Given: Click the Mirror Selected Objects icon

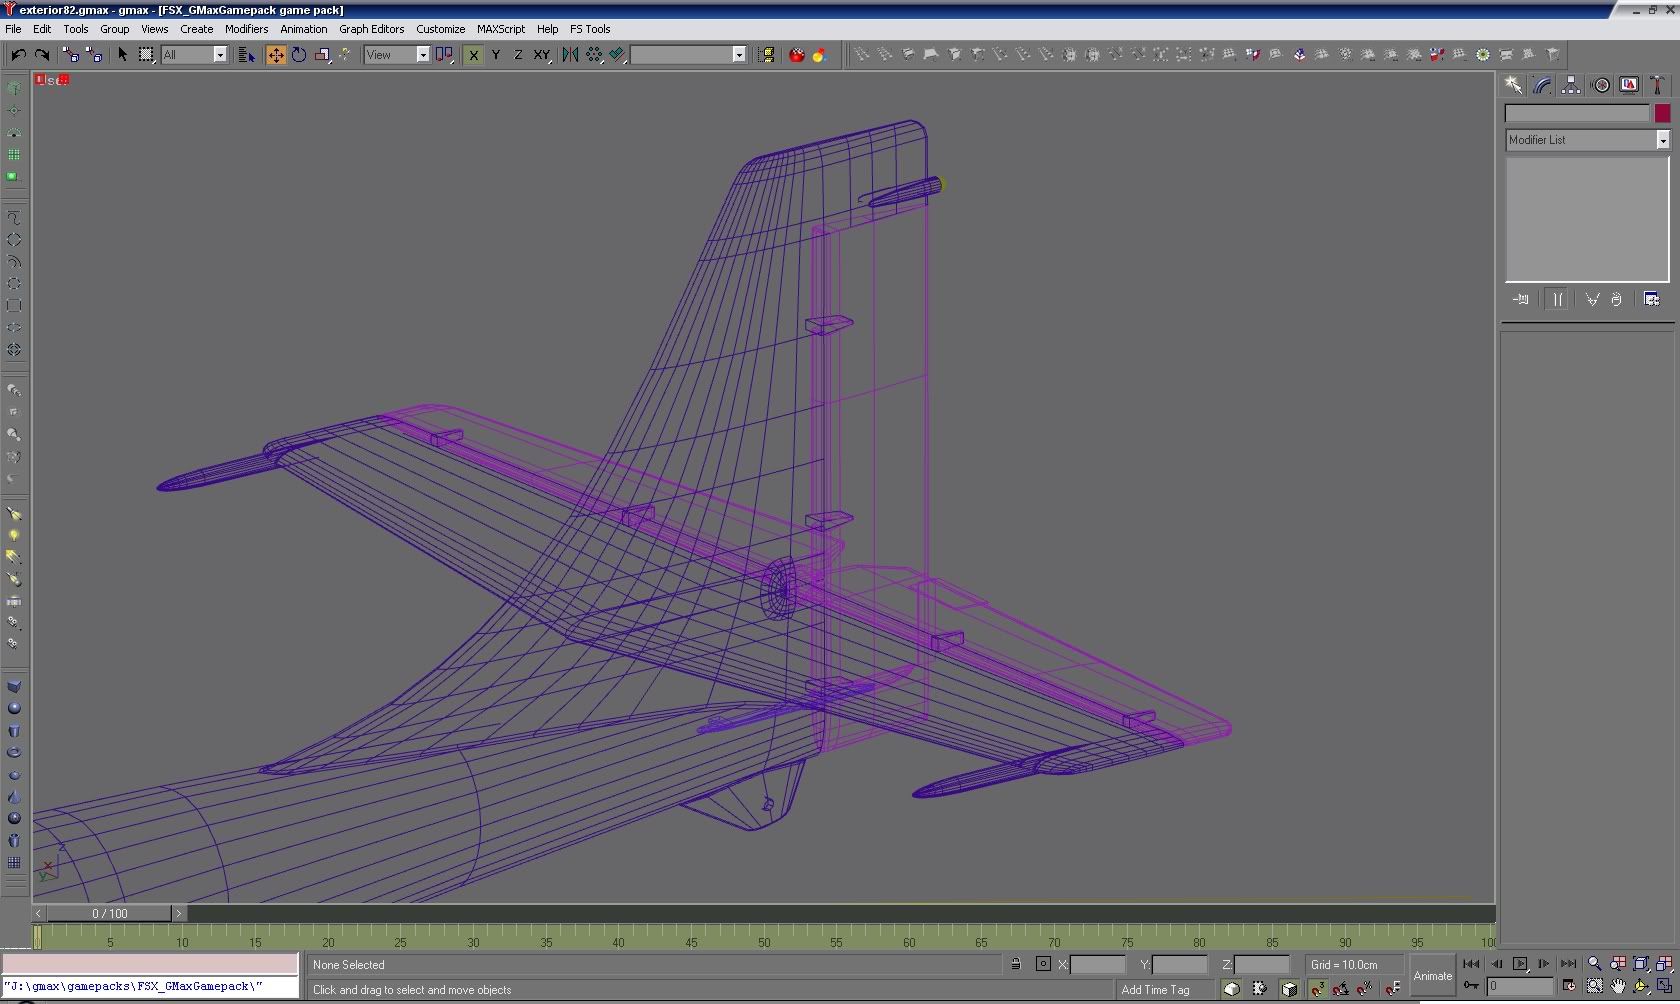Looking at the screenshot, I should [x=570, y=55].
